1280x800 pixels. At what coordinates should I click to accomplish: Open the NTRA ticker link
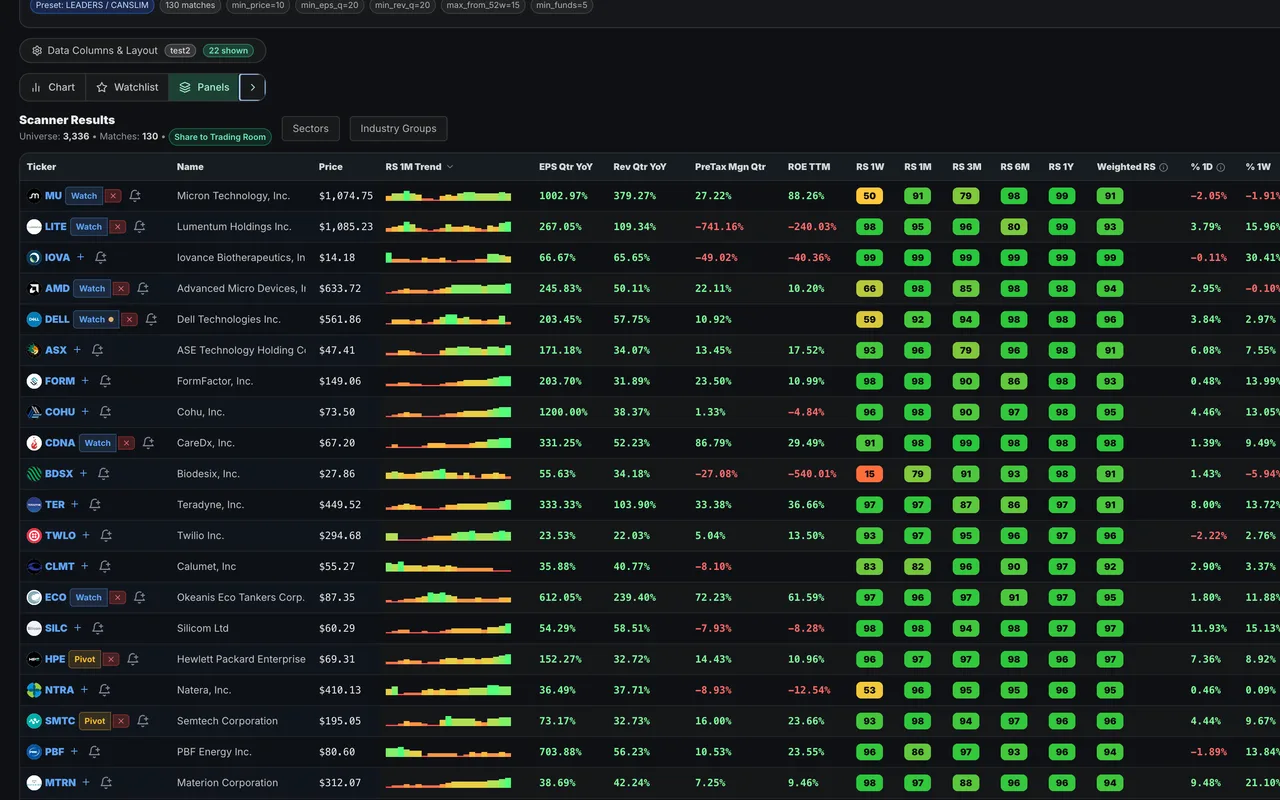59,690
